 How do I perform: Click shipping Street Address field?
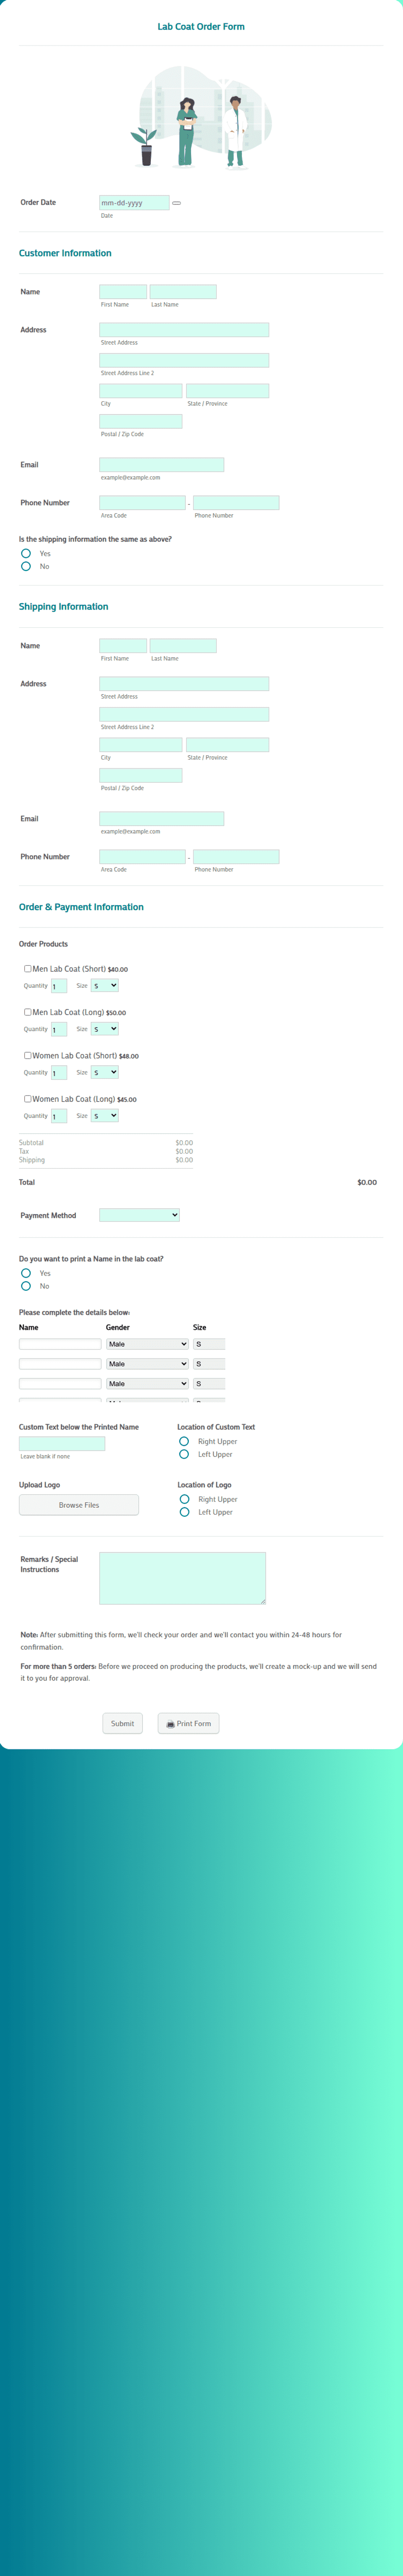(x=184, y=684)
